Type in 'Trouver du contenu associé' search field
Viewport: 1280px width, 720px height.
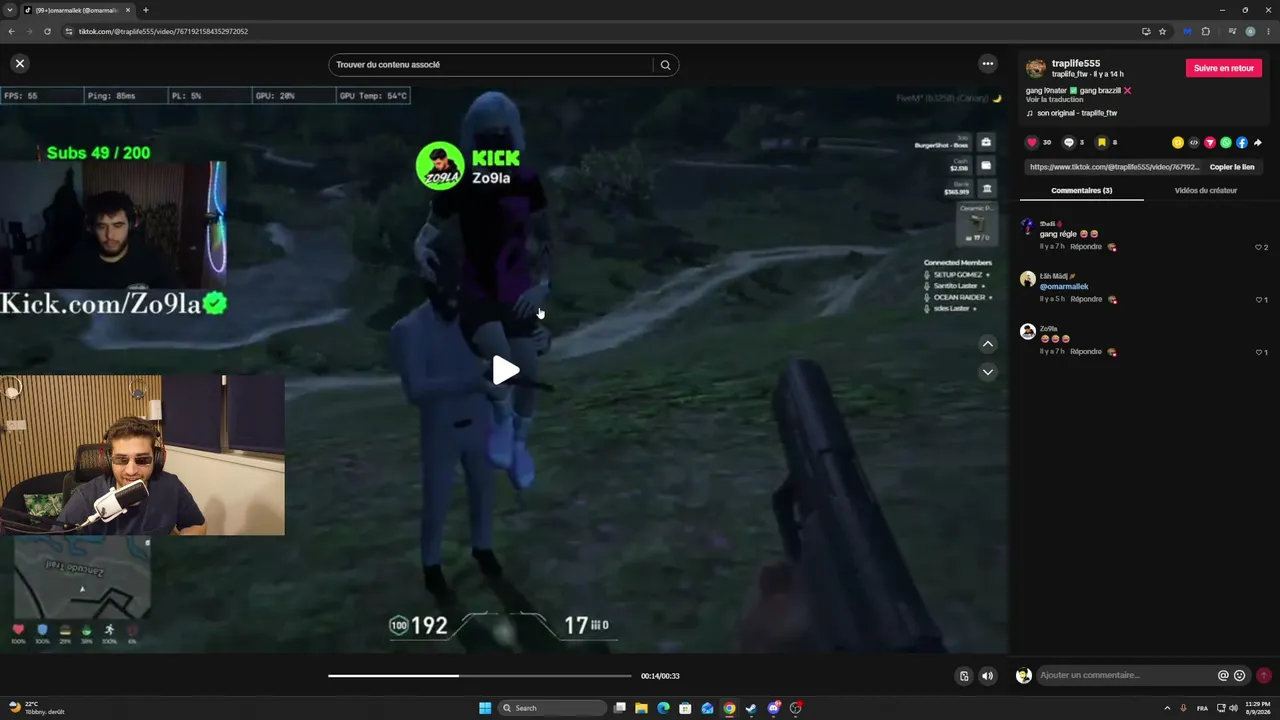tap(492, 65)
